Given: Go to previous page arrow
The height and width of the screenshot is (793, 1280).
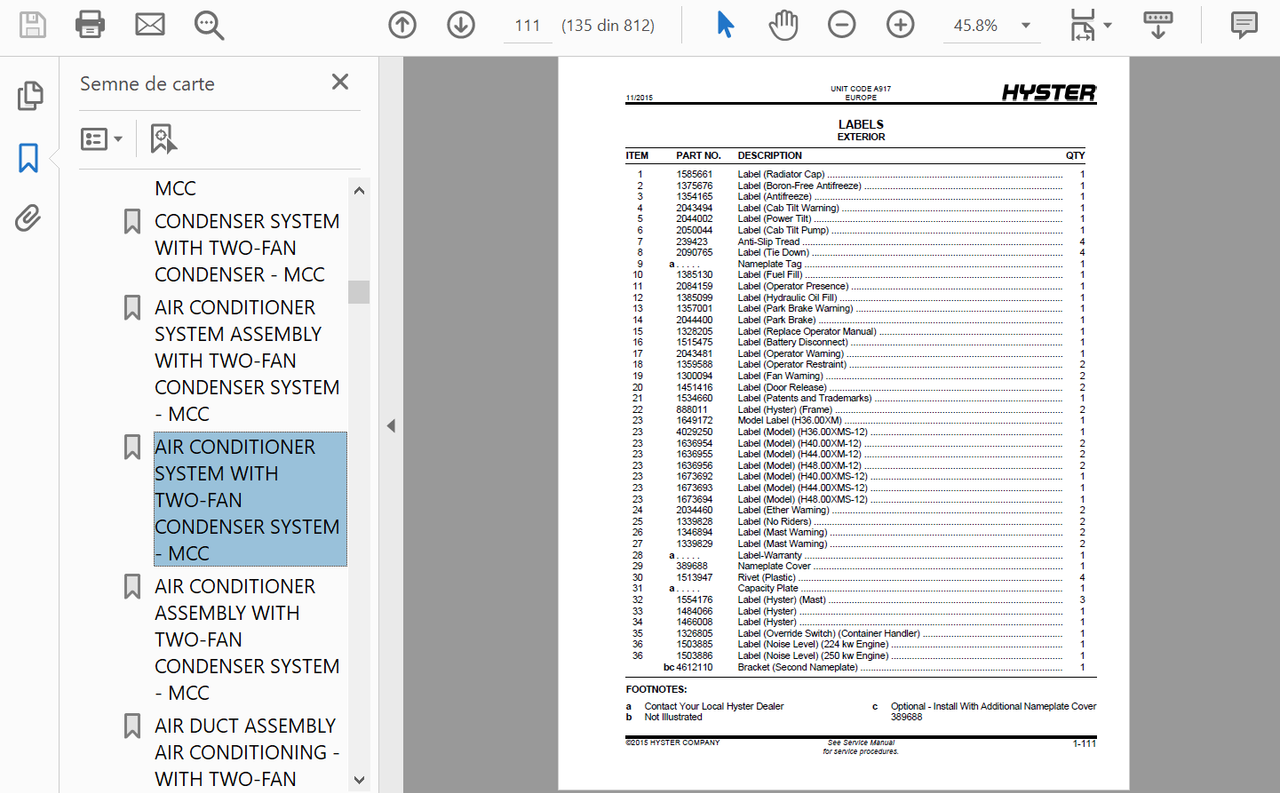Looking at the screenshot, I should pos(402,25).
